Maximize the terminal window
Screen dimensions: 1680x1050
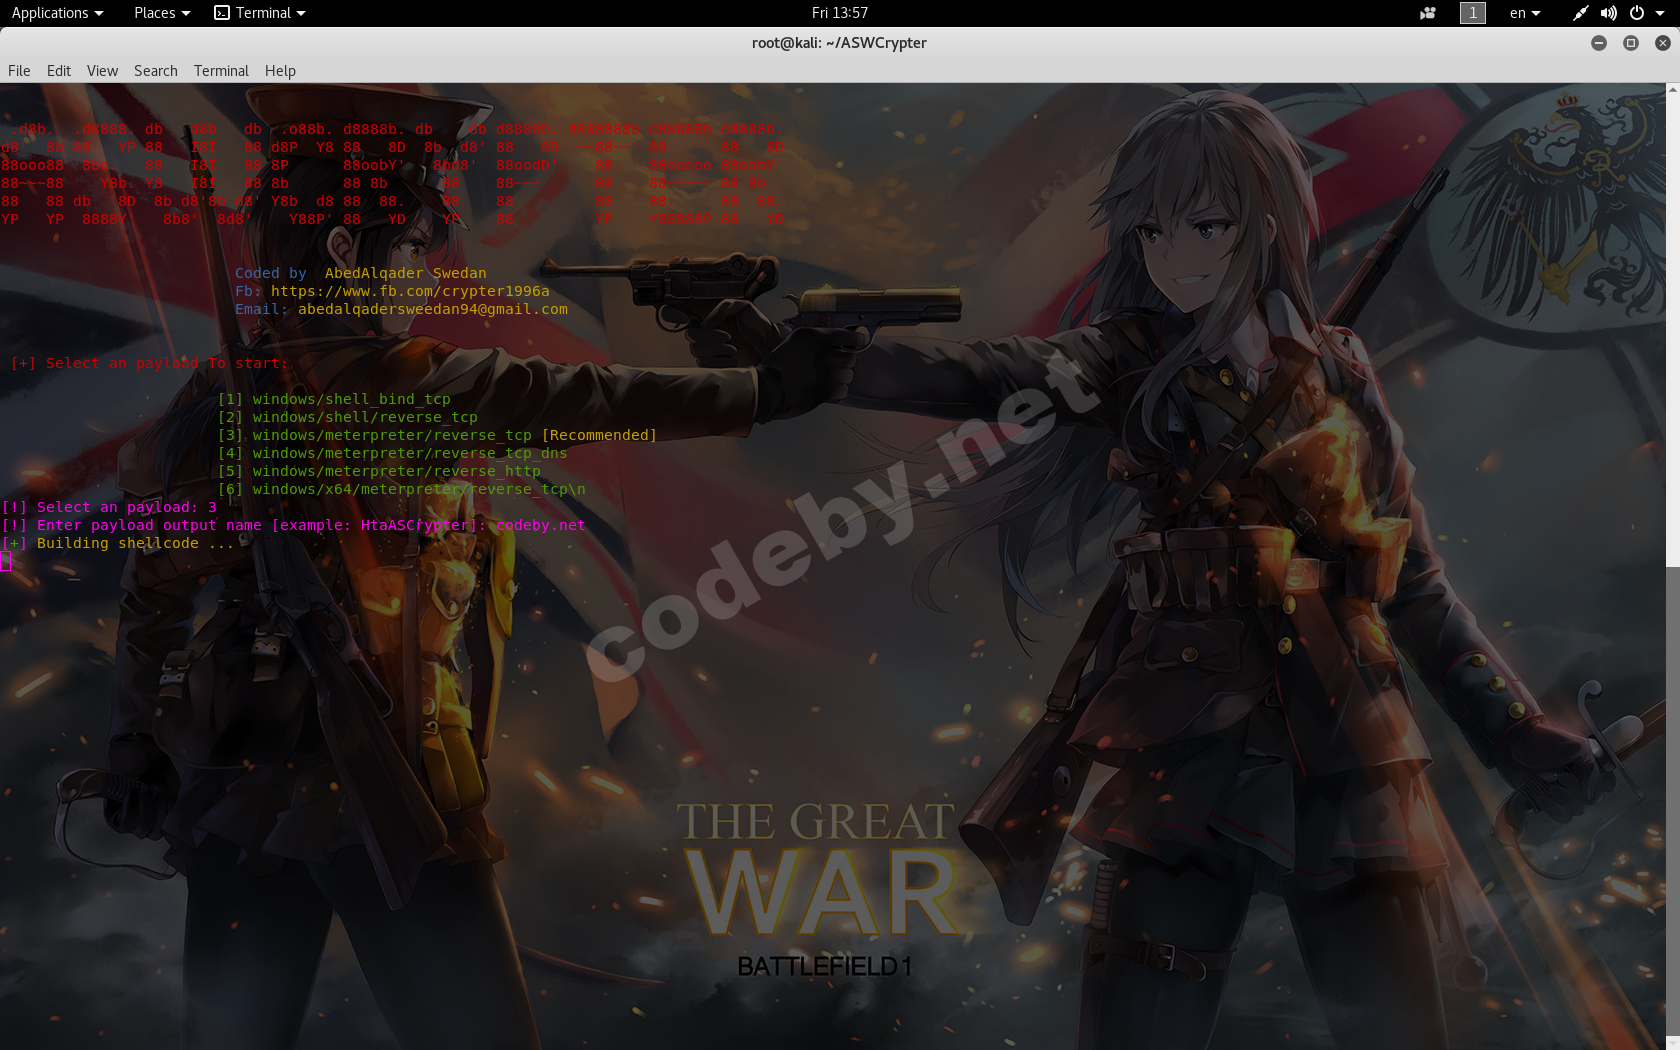click(x=1631, y=43)
